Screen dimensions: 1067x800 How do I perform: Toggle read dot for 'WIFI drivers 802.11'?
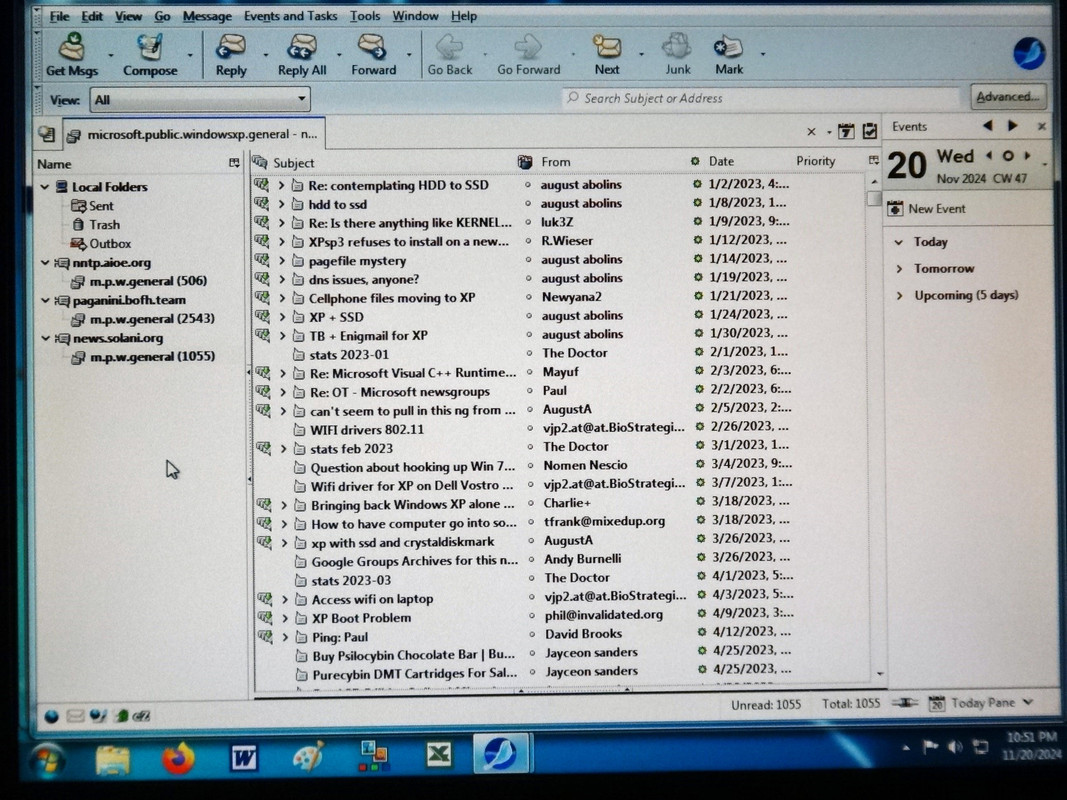pyautogui.click(x=530, y=428)
